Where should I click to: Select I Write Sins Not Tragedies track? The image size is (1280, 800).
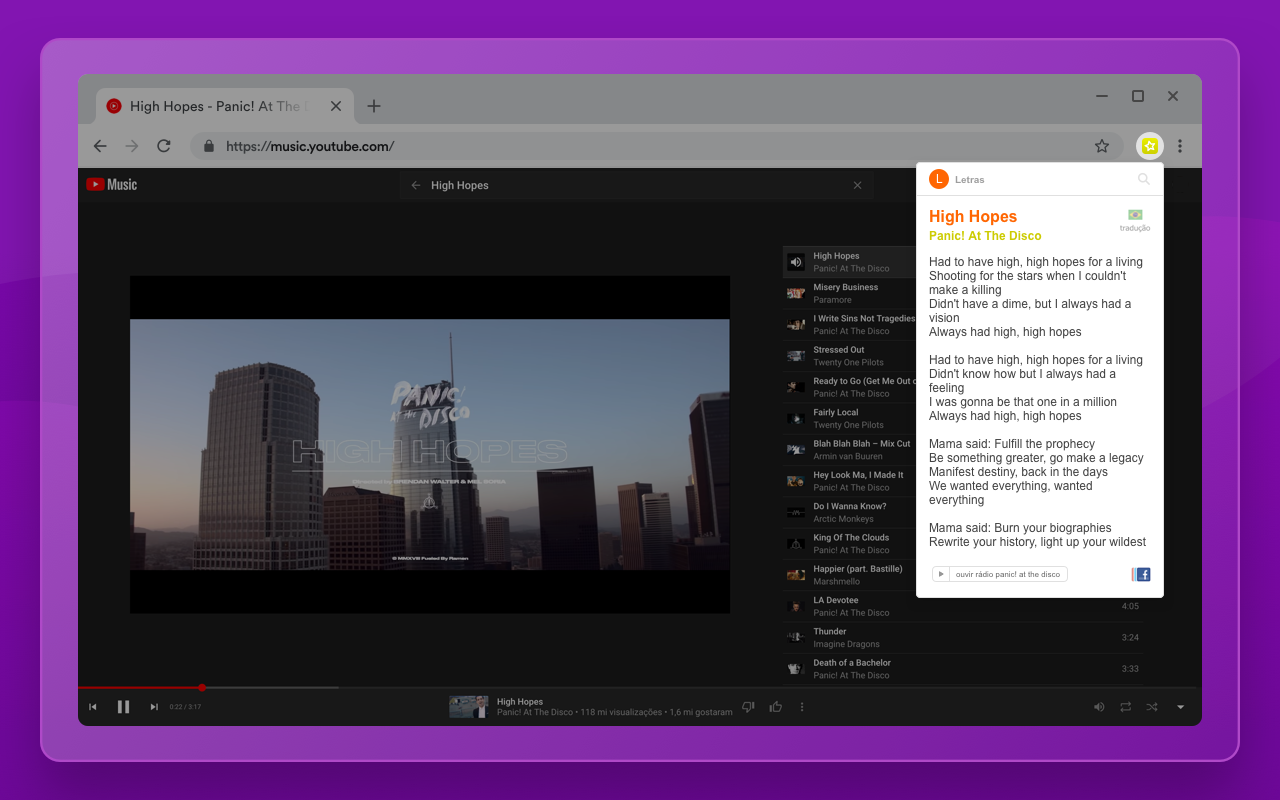pyautogui.click(x=849, y=324)
